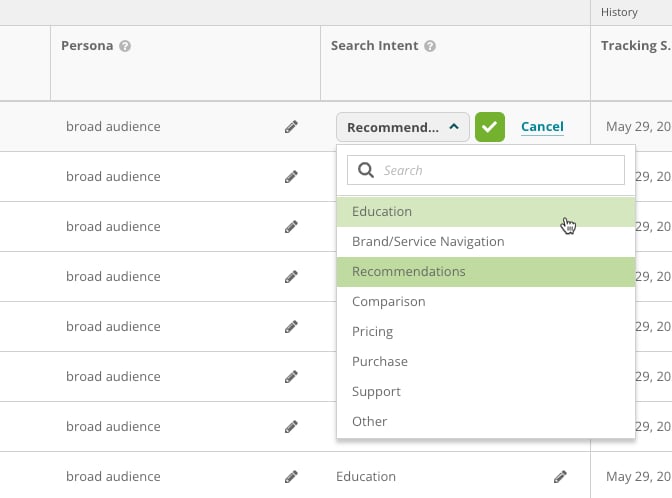The image size is (672, 498).
Task: Click the Search Intent column header
Action: pos(456,63)
